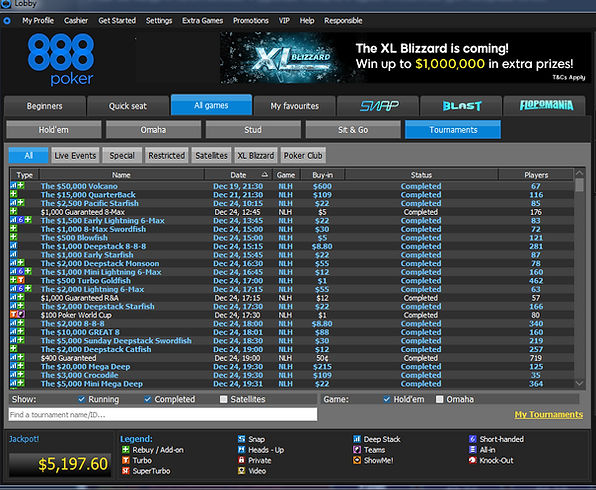
Task: Filter by XL Blizzard tournaments
Action: (255, 155)
